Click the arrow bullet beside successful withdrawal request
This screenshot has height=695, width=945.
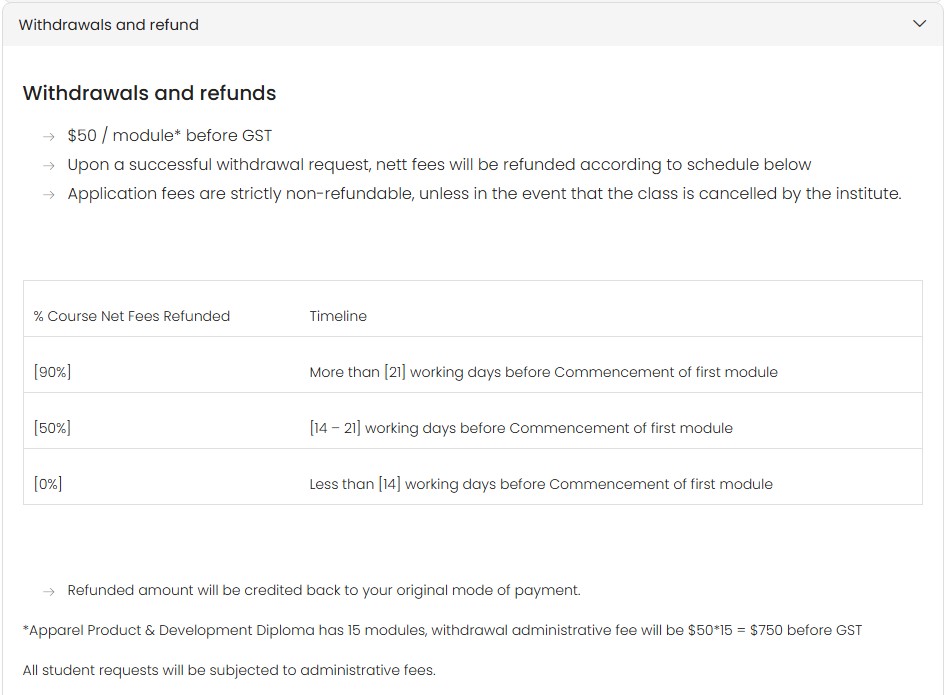pyautogui.click(x=49, y=166)
